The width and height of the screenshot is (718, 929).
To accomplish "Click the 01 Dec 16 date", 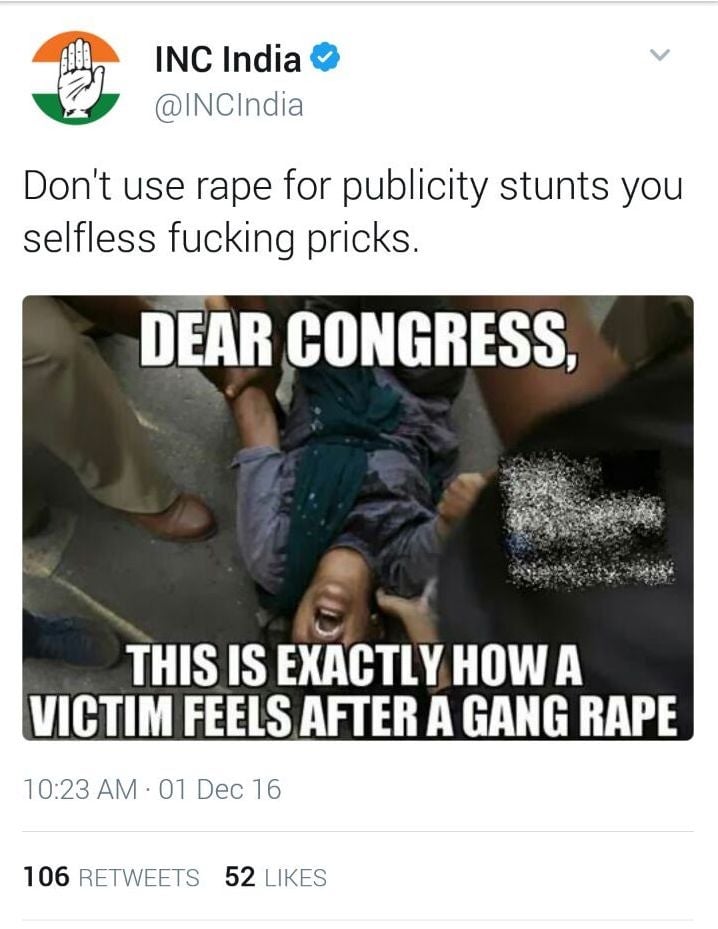I will click(220, 789).
